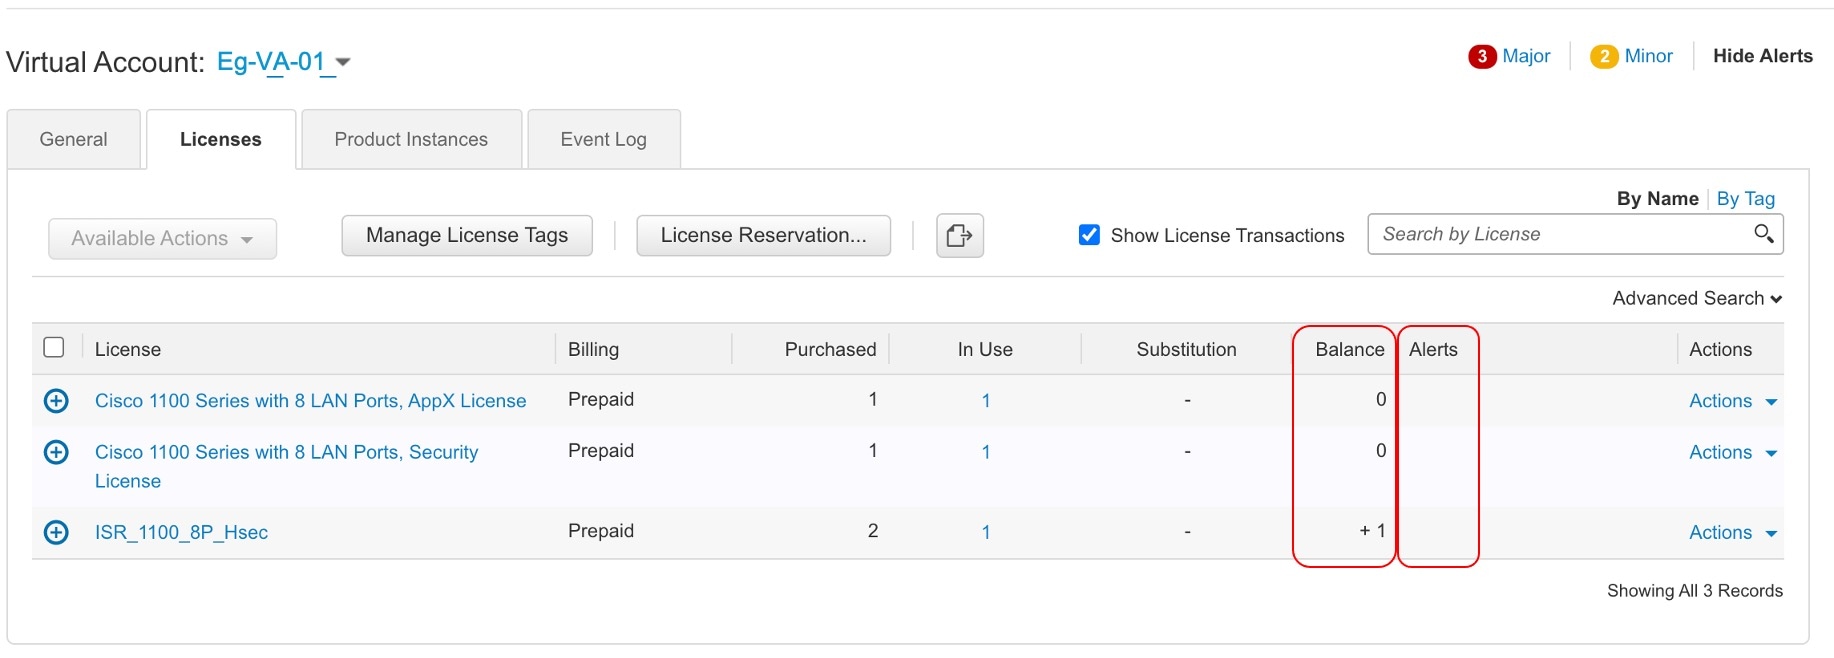Click the Major alerts link text
This screenshot has width=1834, height=658.
(1526, 56)
